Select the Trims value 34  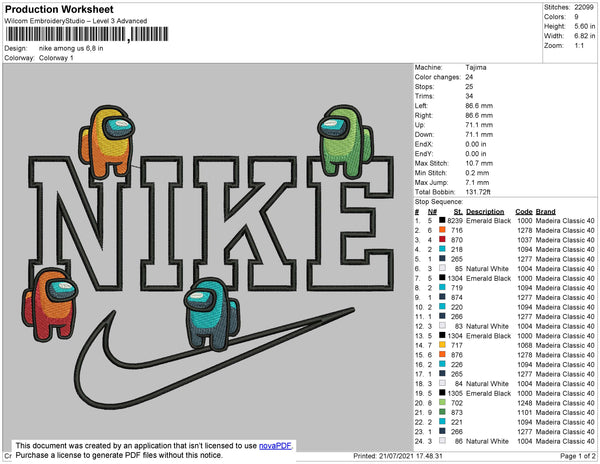pos(470,96)
